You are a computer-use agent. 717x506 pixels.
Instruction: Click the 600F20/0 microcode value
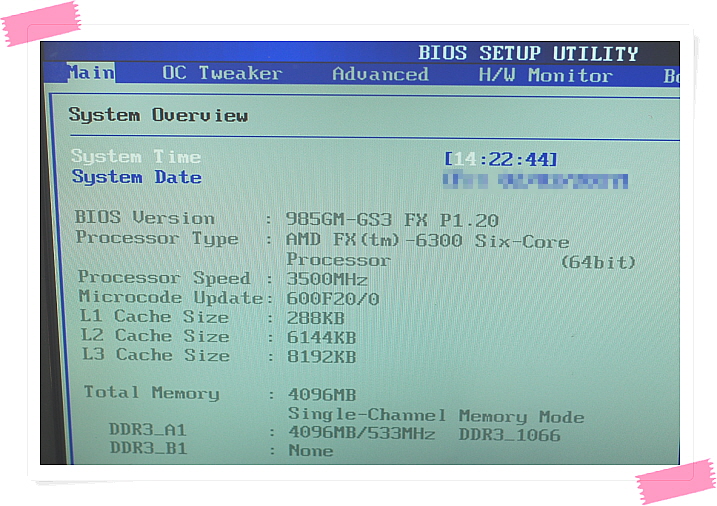[333, 299]
